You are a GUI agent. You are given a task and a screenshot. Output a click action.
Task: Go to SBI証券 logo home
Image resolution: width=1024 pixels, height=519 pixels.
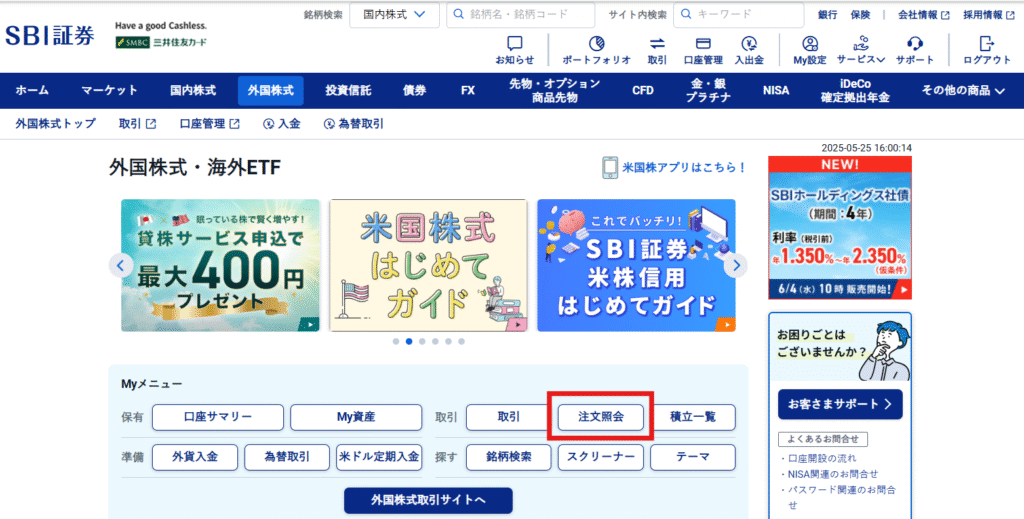pyautogui.click(x=50, y=35)
